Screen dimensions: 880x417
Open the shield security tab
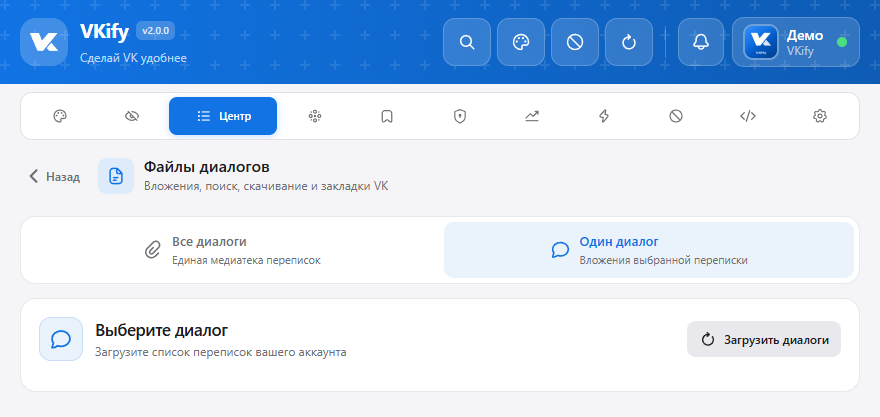(460, 116)
